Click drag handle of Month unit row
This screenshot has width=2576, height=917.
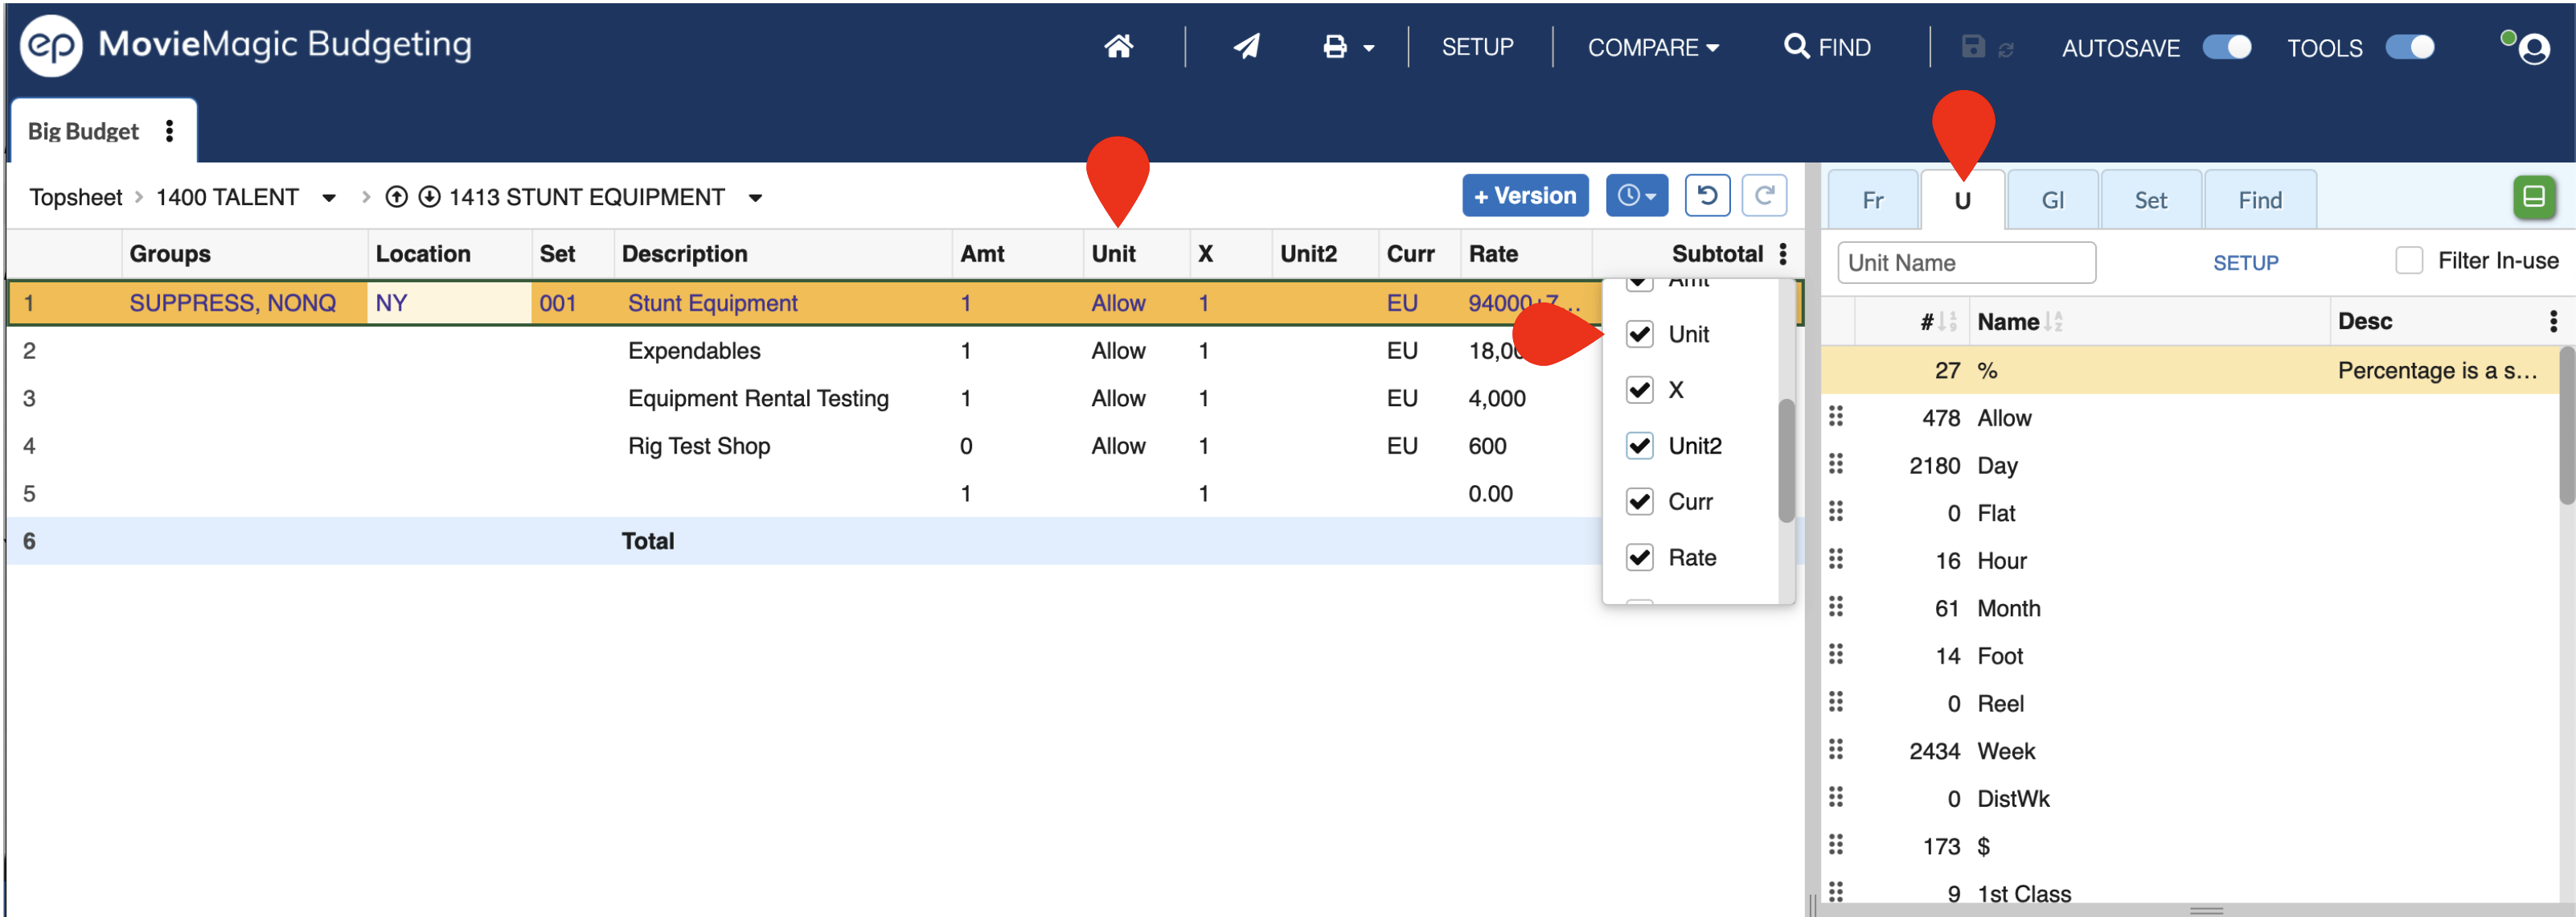[x=1835, y=607]
